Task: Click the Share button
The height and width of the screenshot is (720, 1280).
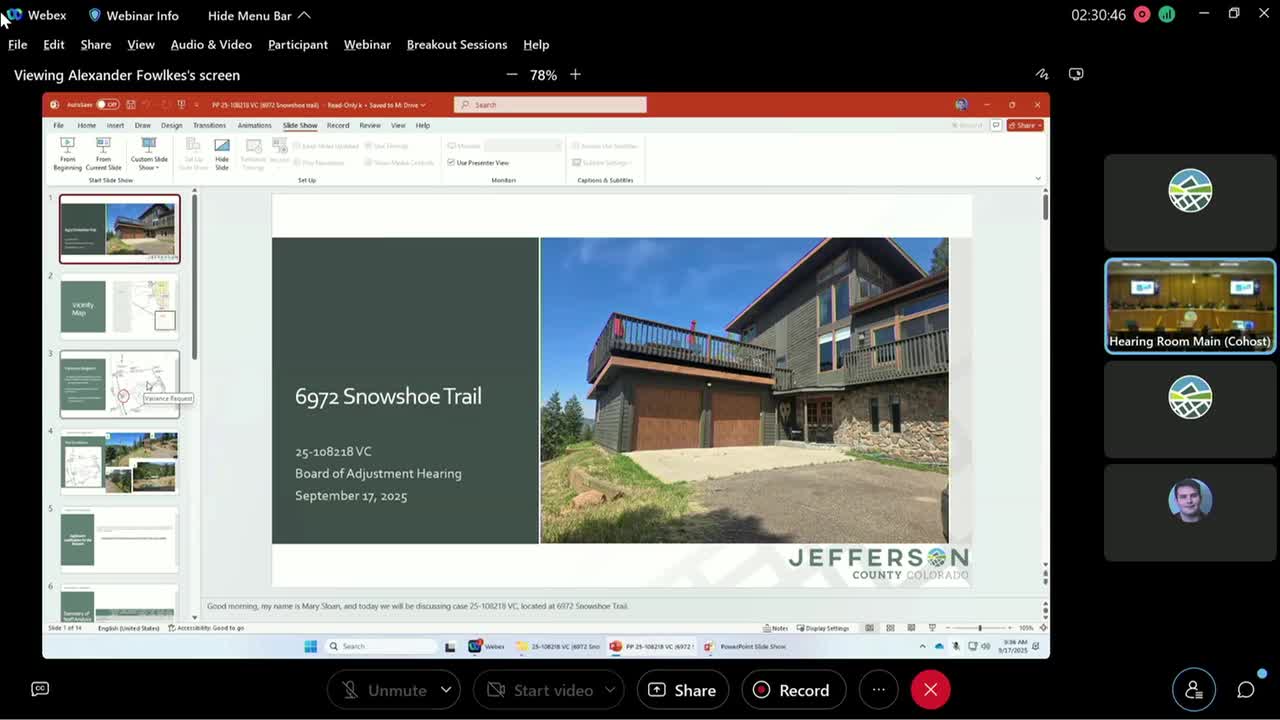Action: 682,690
